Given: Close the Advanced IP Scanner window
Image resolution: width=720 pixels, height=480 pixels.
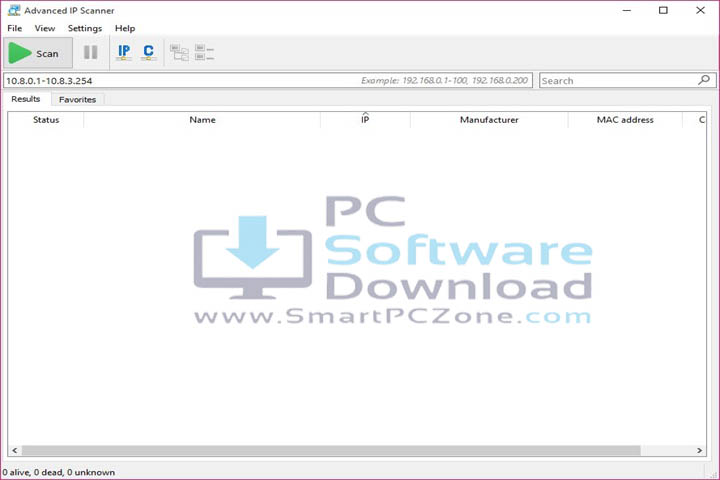Looking at the screenshot, I should (x=700, y=10).
